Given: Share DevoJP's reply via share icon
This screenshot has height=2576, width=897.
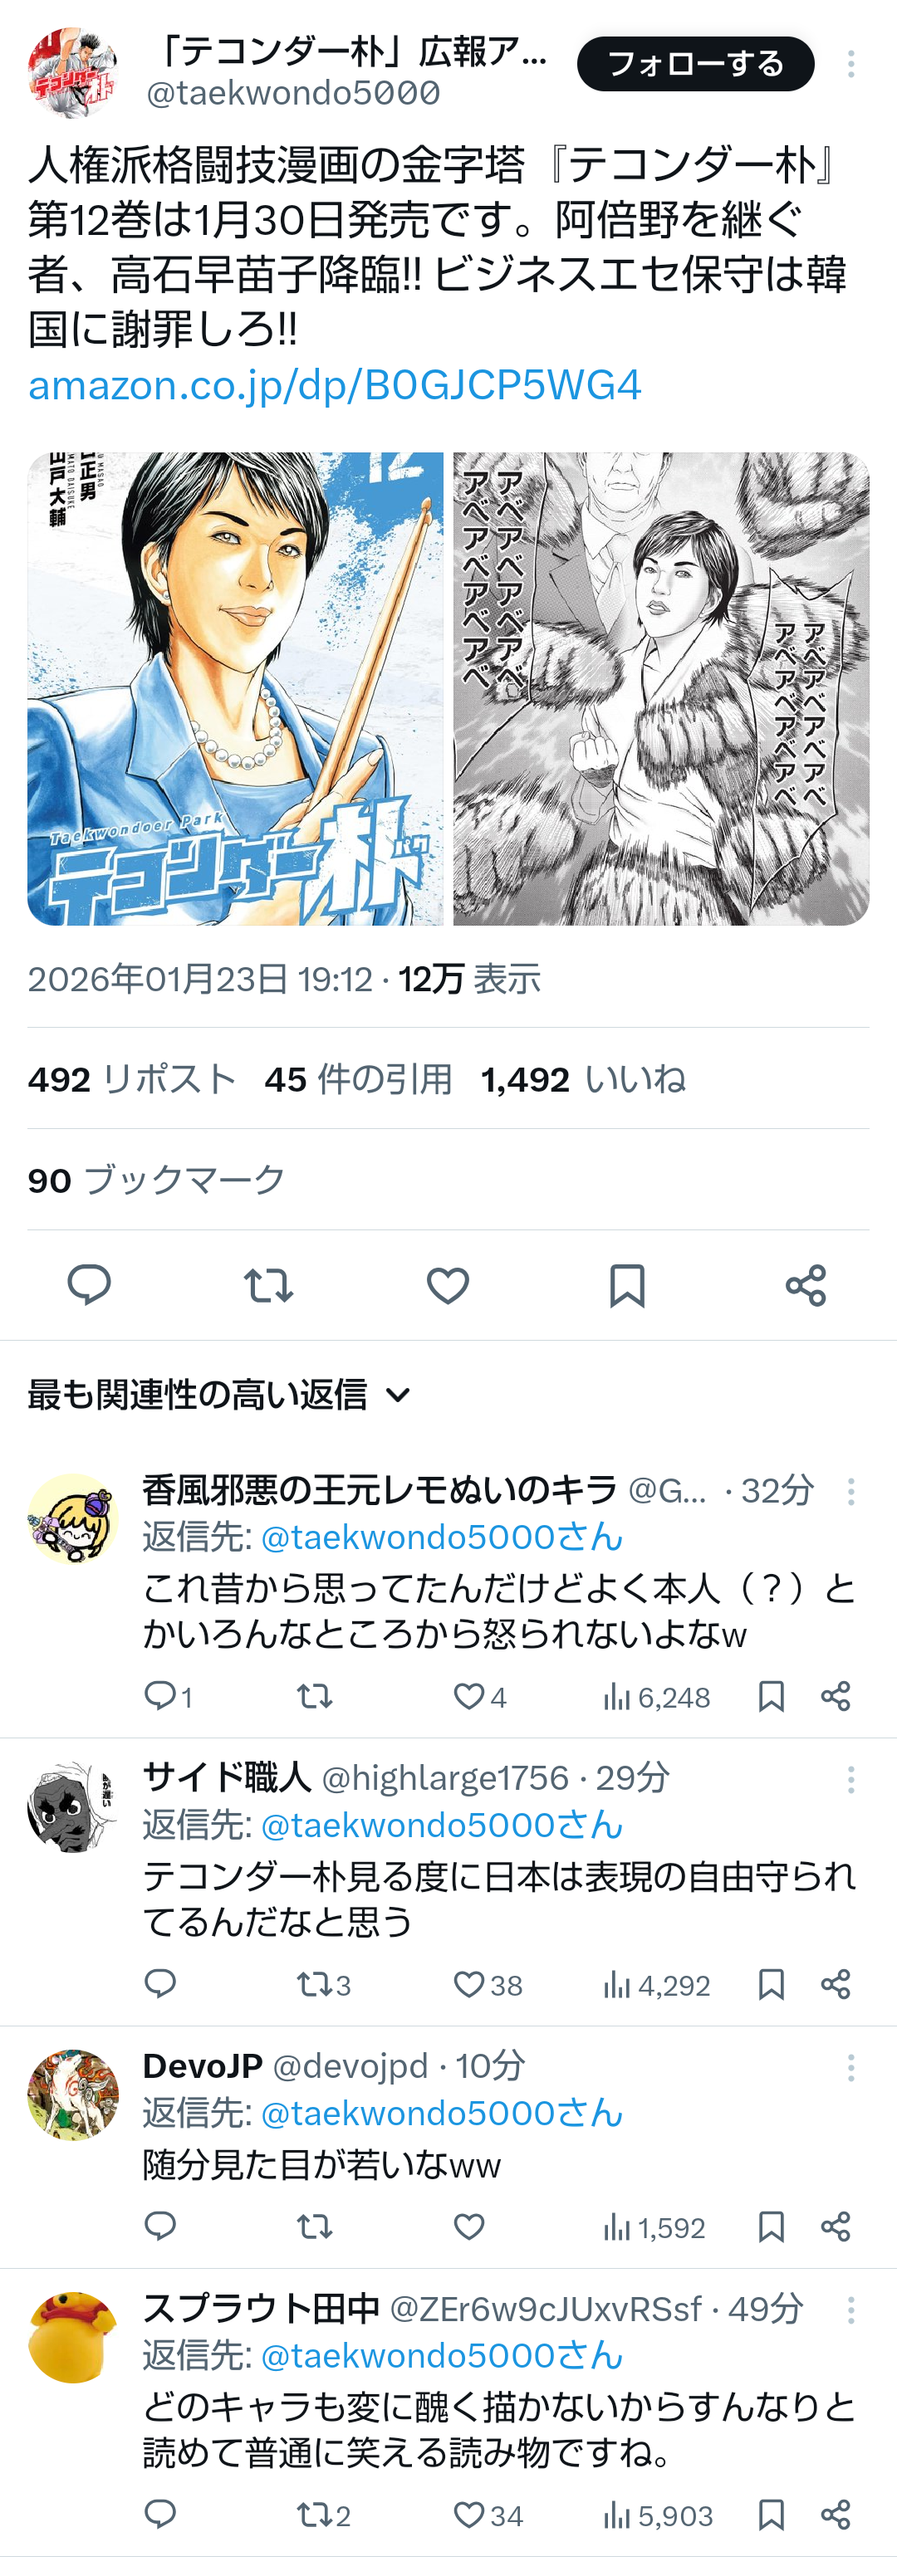Looking at the screenshot, I should pyautogui.click(x=836, y=2227).
